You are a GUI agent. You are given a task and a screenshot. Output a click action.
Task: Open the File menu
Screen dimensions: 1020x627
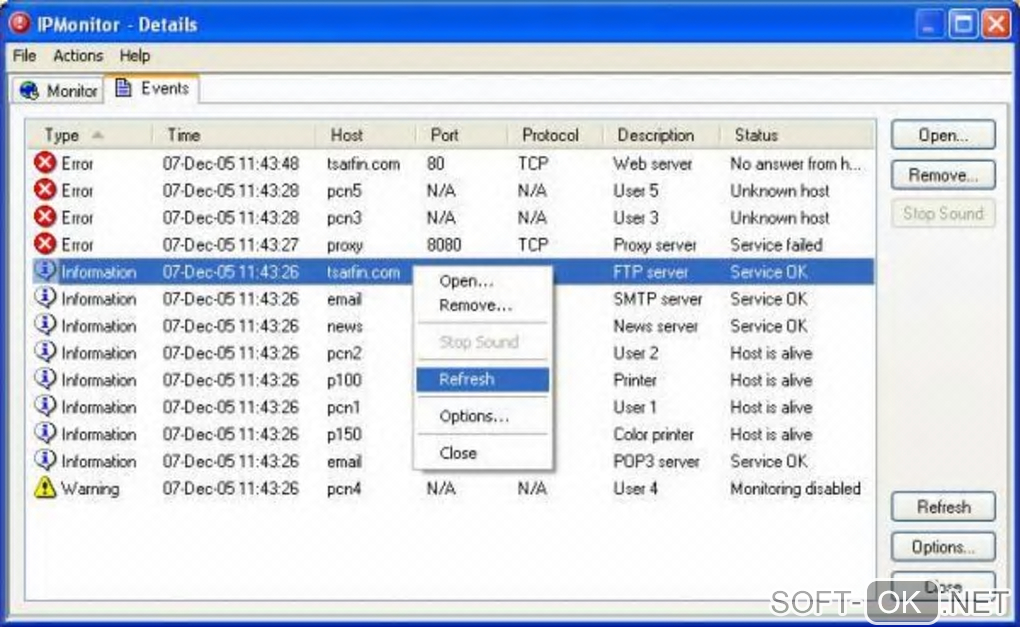tap(25, 56)
